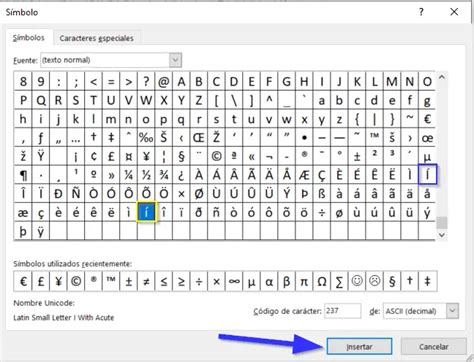Select the pilcrow ¶ in the symbol grid

(23, 175)
